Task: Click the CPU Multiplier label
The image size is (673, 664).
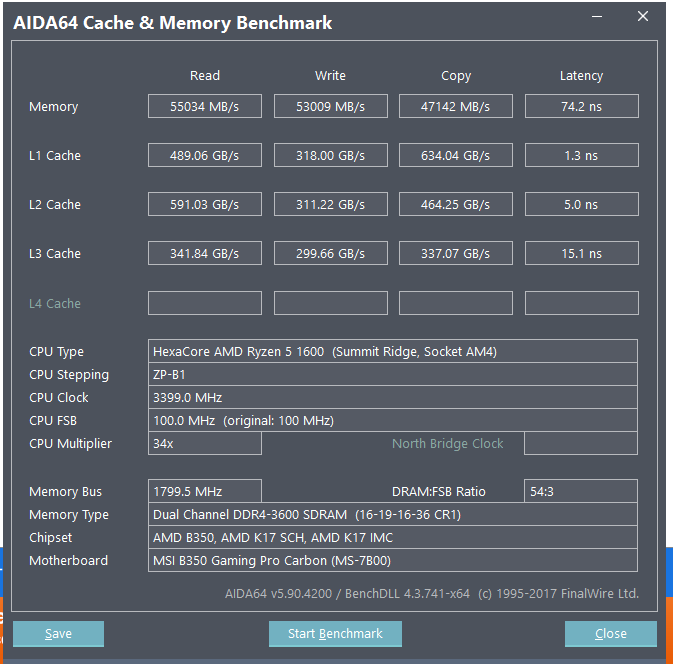Action: point(70,443)
